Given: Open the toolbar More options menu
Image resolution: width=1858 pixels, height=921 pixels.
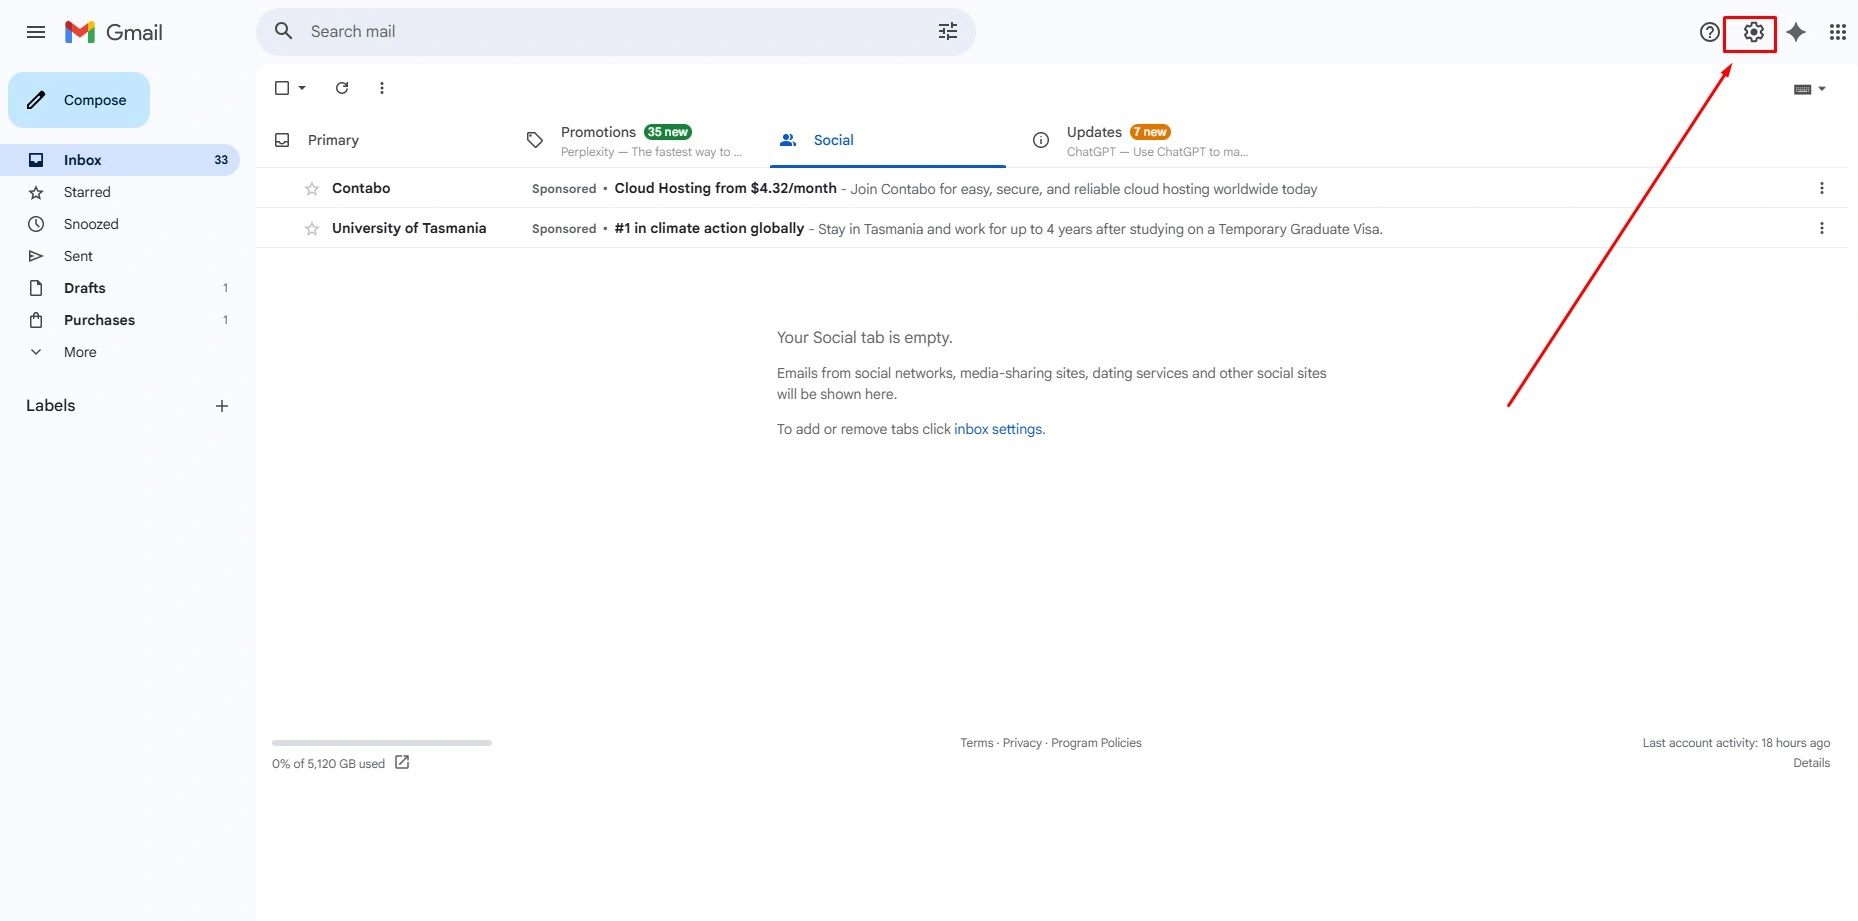Looking at the screenshot, I should click(x=382, y=88).
